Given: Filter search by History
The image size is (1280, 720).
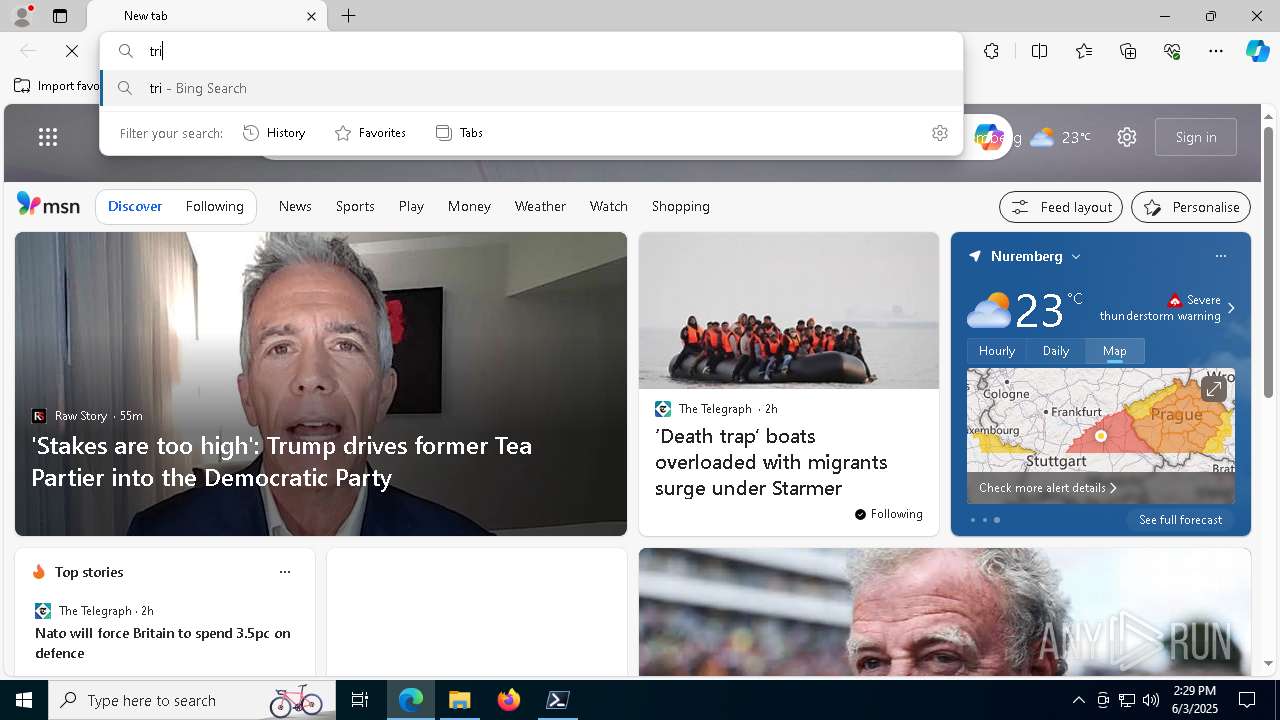Looking at the screenshot, I should (x=274, y=133).
